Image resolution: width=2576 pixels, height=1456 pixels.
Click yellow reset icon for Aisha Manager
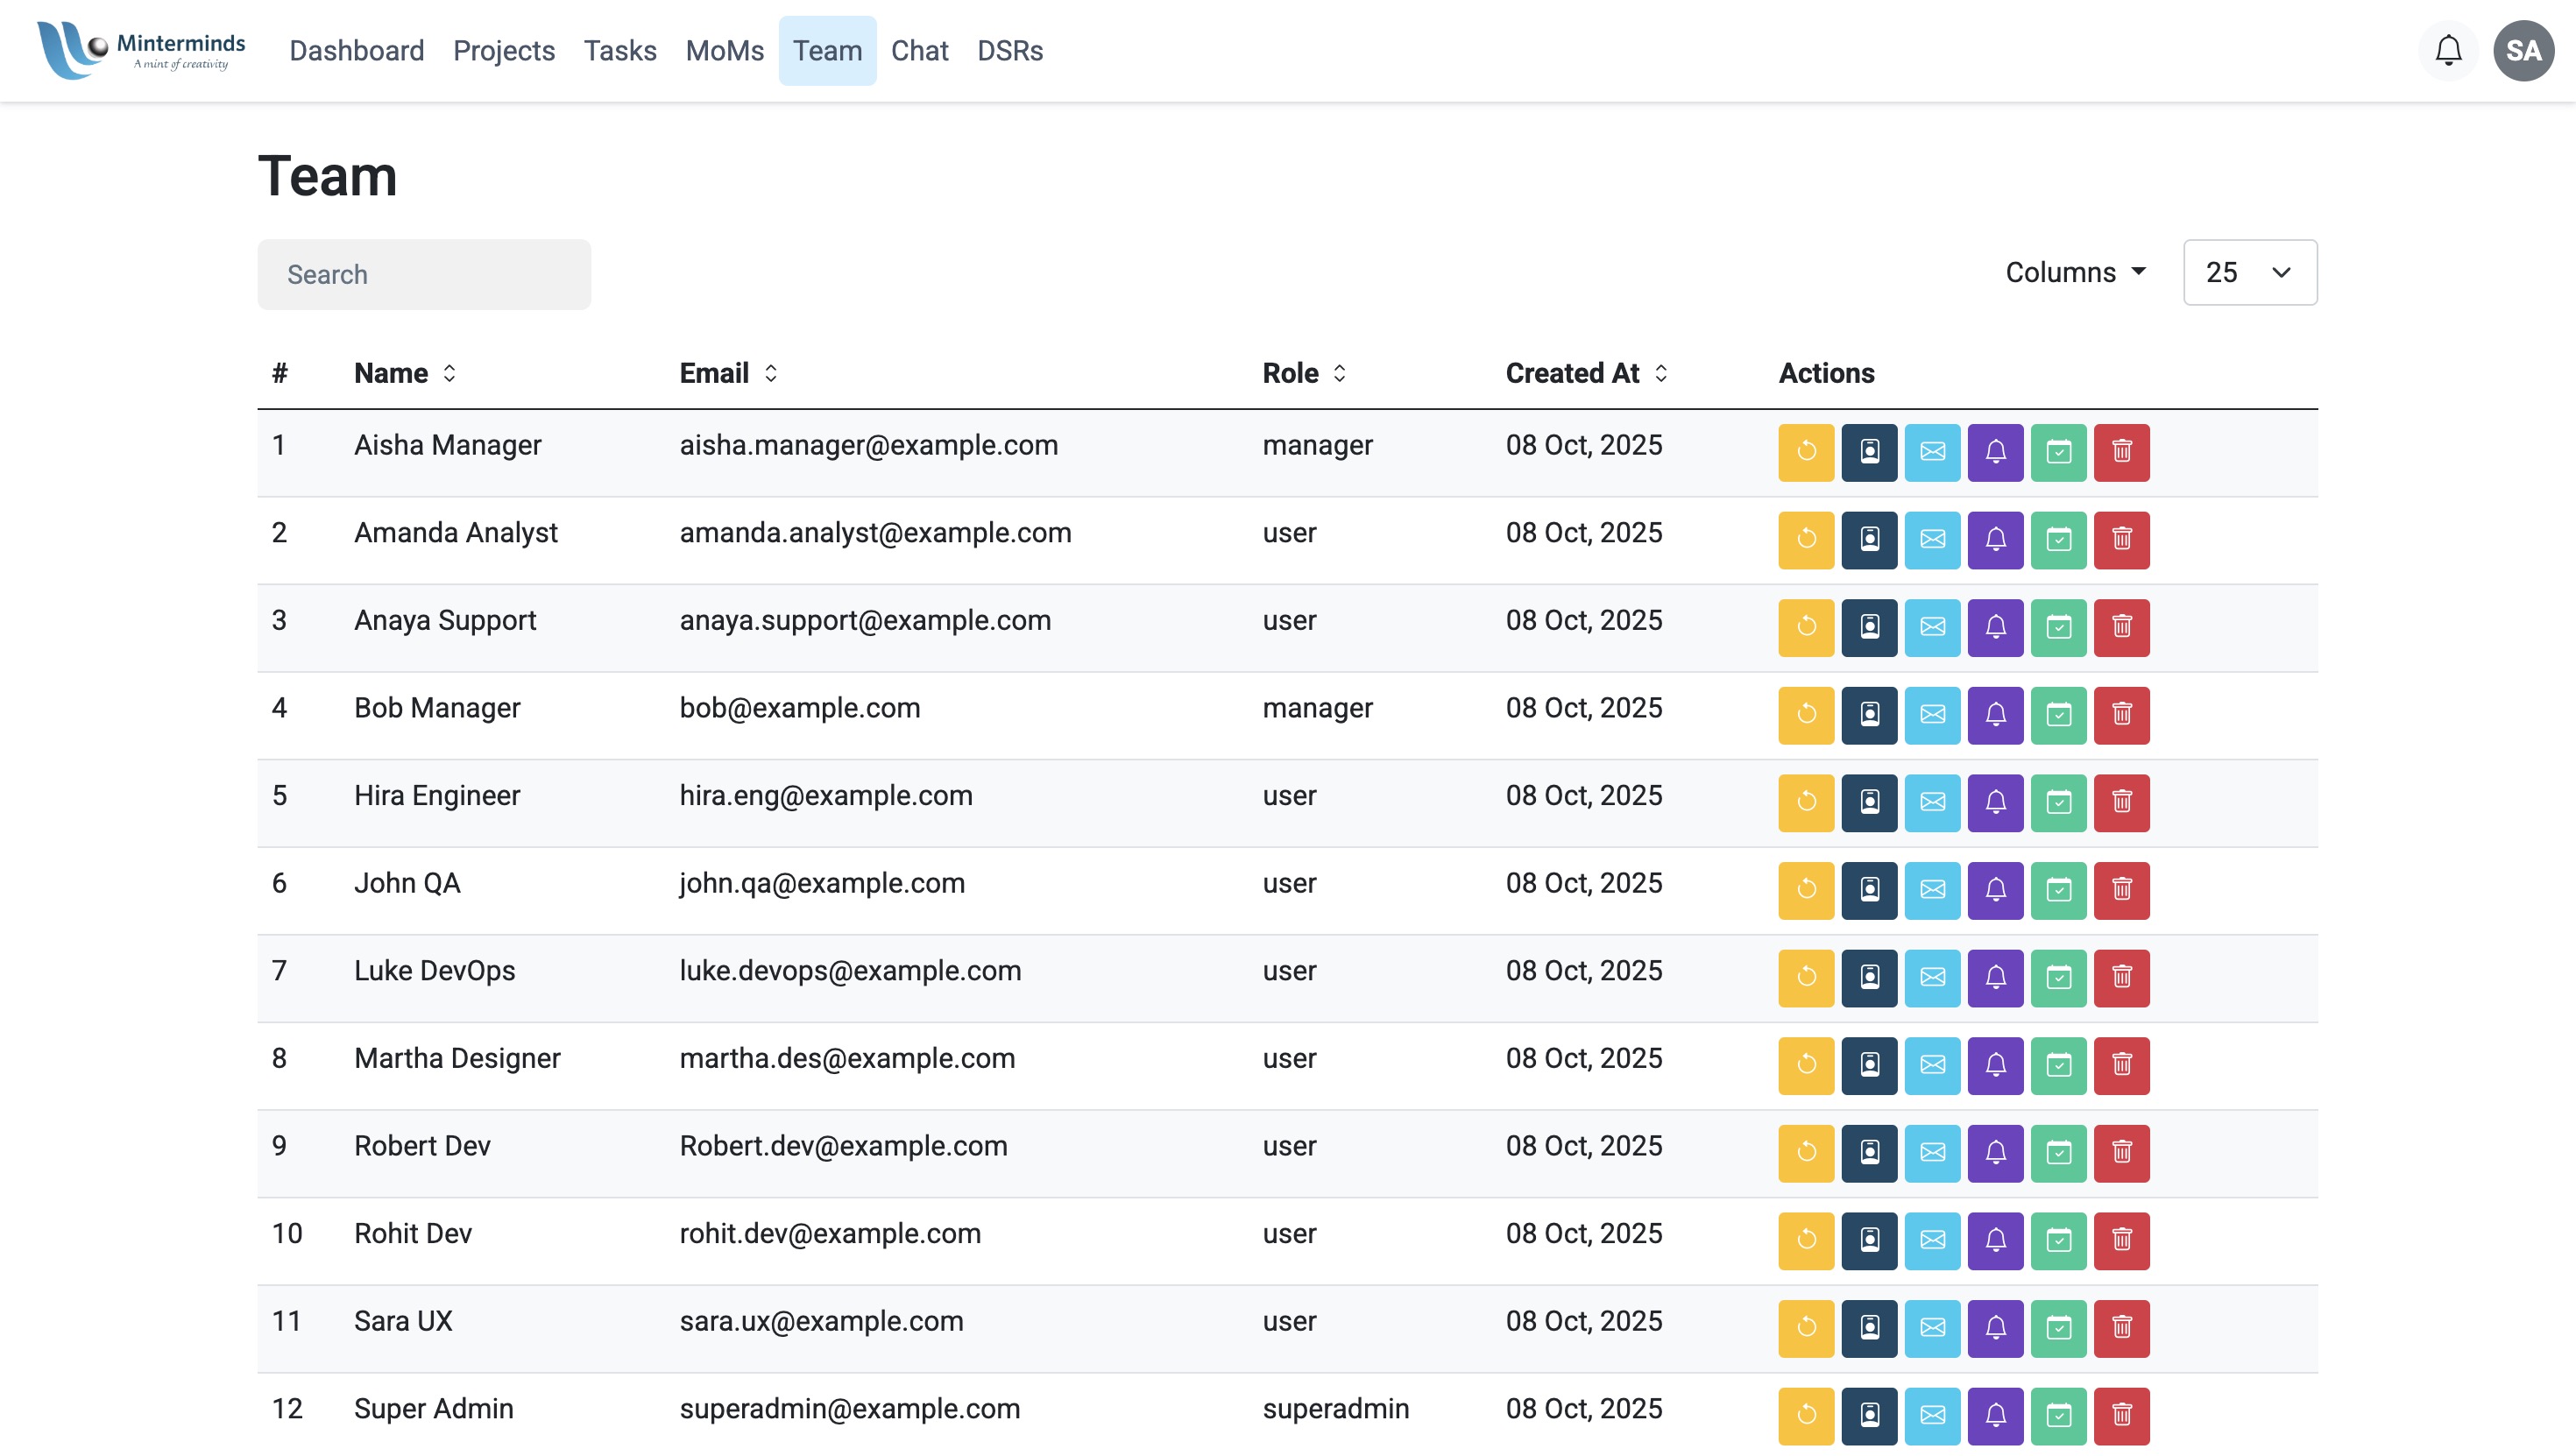click(x=1805, y=452)
